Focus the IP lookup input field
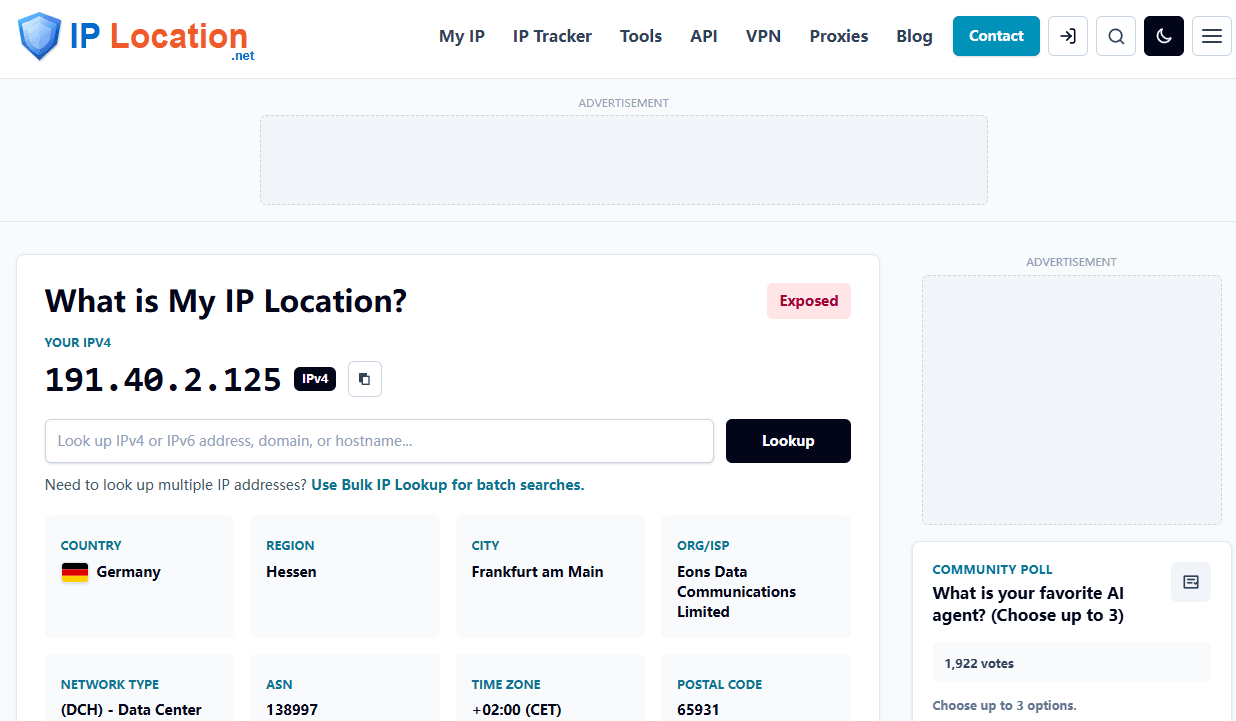Viewport: 1236px width, 721px height. [379, 441]
